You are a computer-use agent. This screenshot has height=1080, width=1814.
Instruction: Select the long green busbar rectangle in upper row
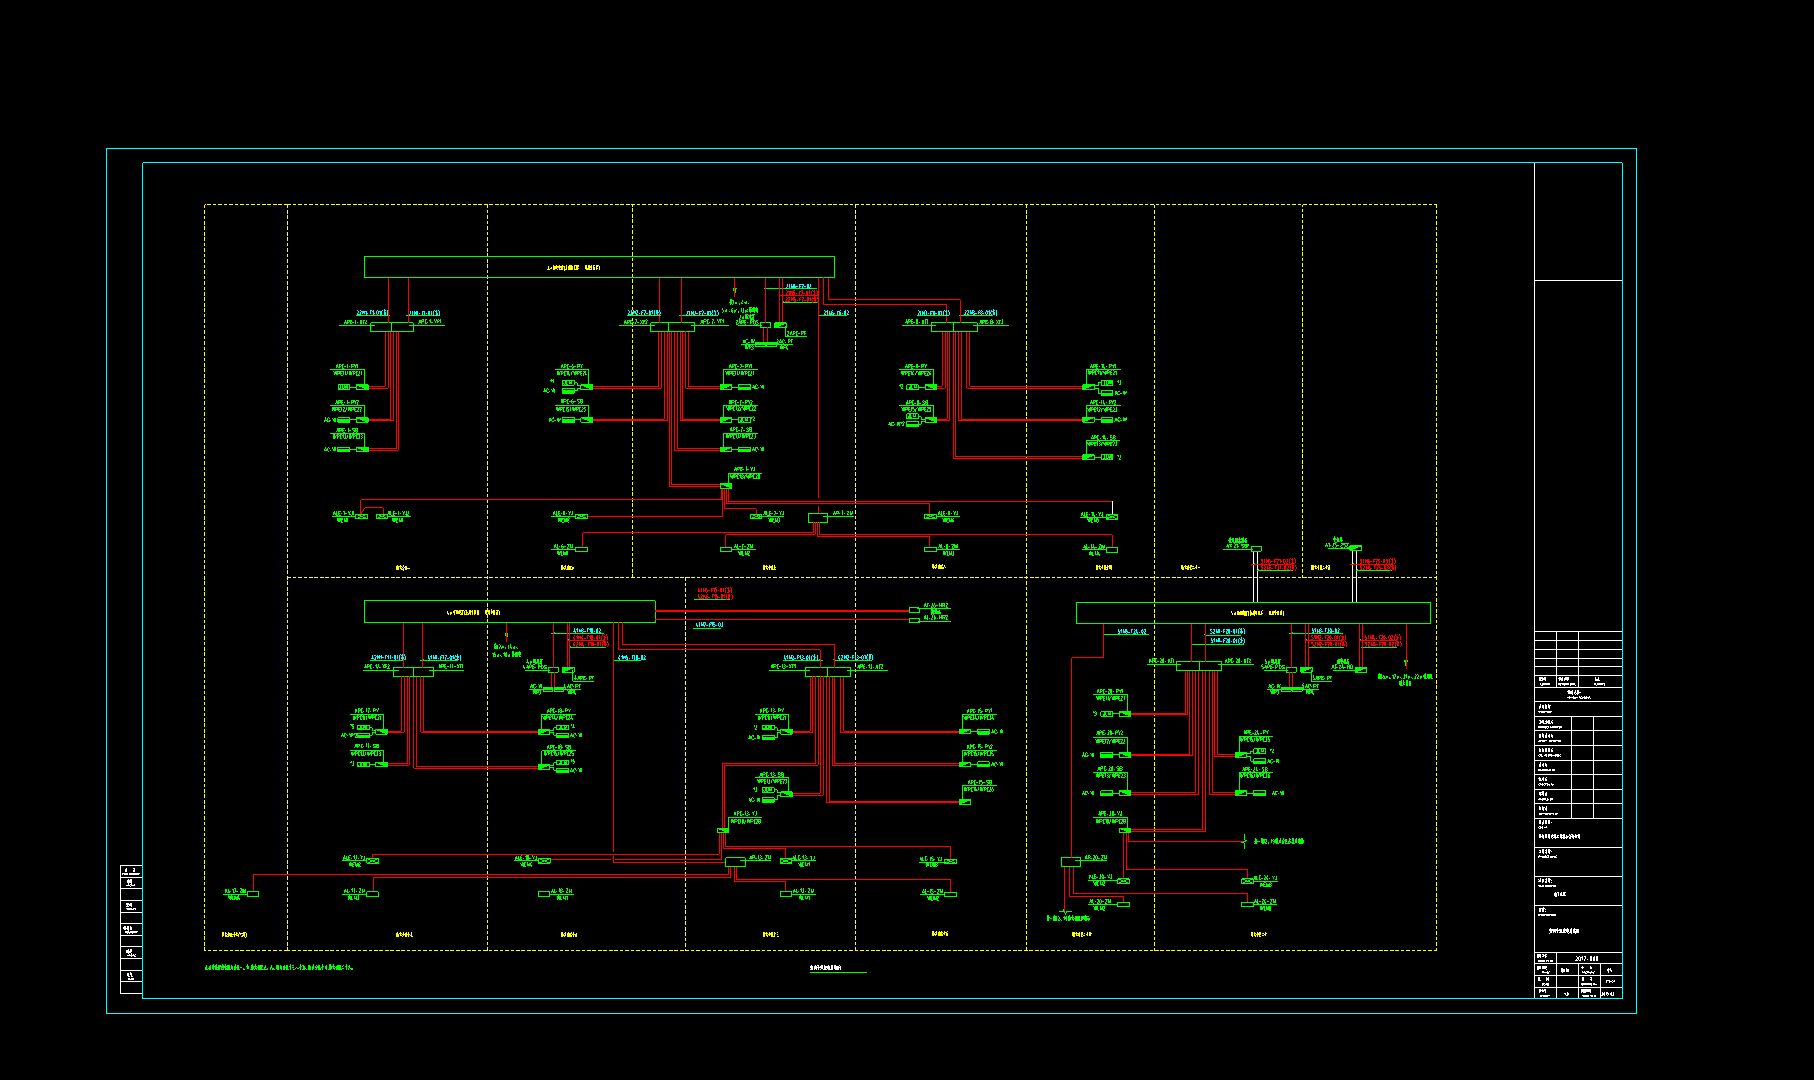coord(599,267)
